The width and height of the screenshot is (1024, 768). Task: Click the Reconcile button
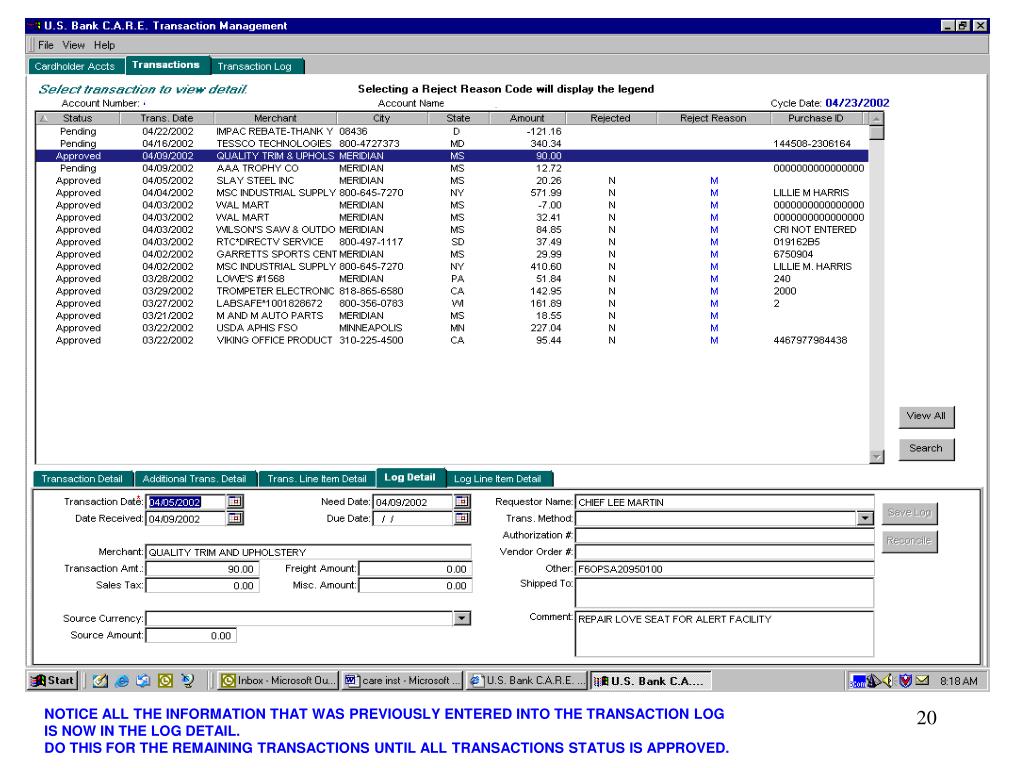[909, 541]
